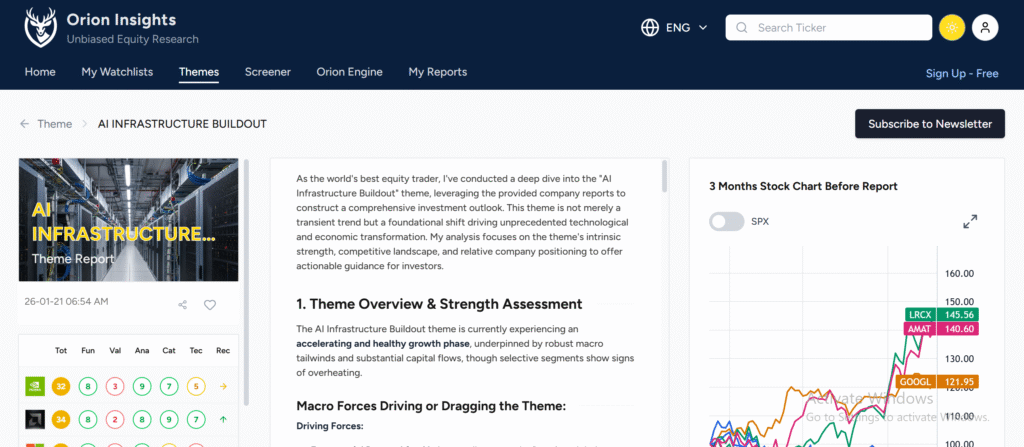Open the Screener tab
The image size is (1024, 447).
[267, 72]
